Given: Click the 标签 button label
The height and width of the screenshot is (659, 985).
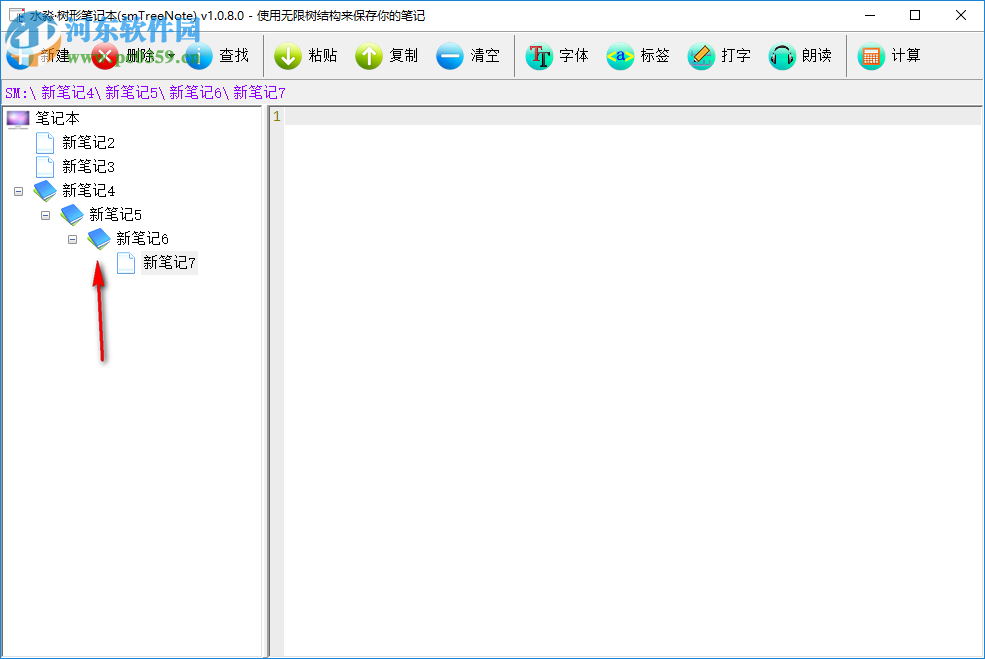Looking at the screenshot, I should click(x=655, y=56).
